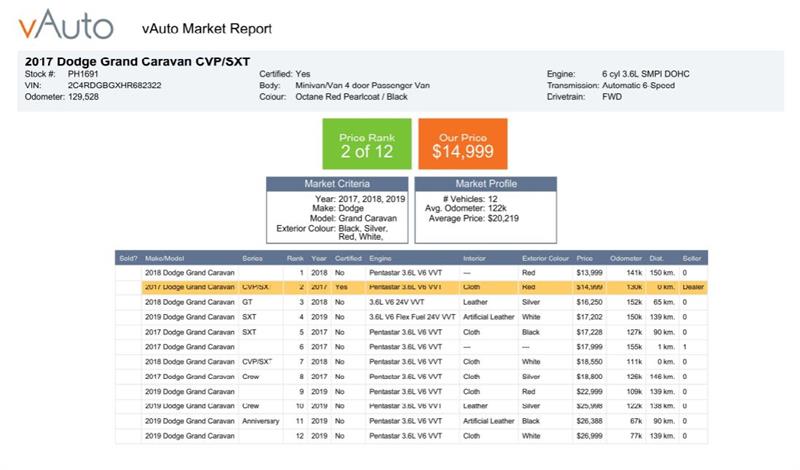Click VIN 2C4RDGBGXHR682322
This screenshot has height=470, width=800.
[114, 85]
